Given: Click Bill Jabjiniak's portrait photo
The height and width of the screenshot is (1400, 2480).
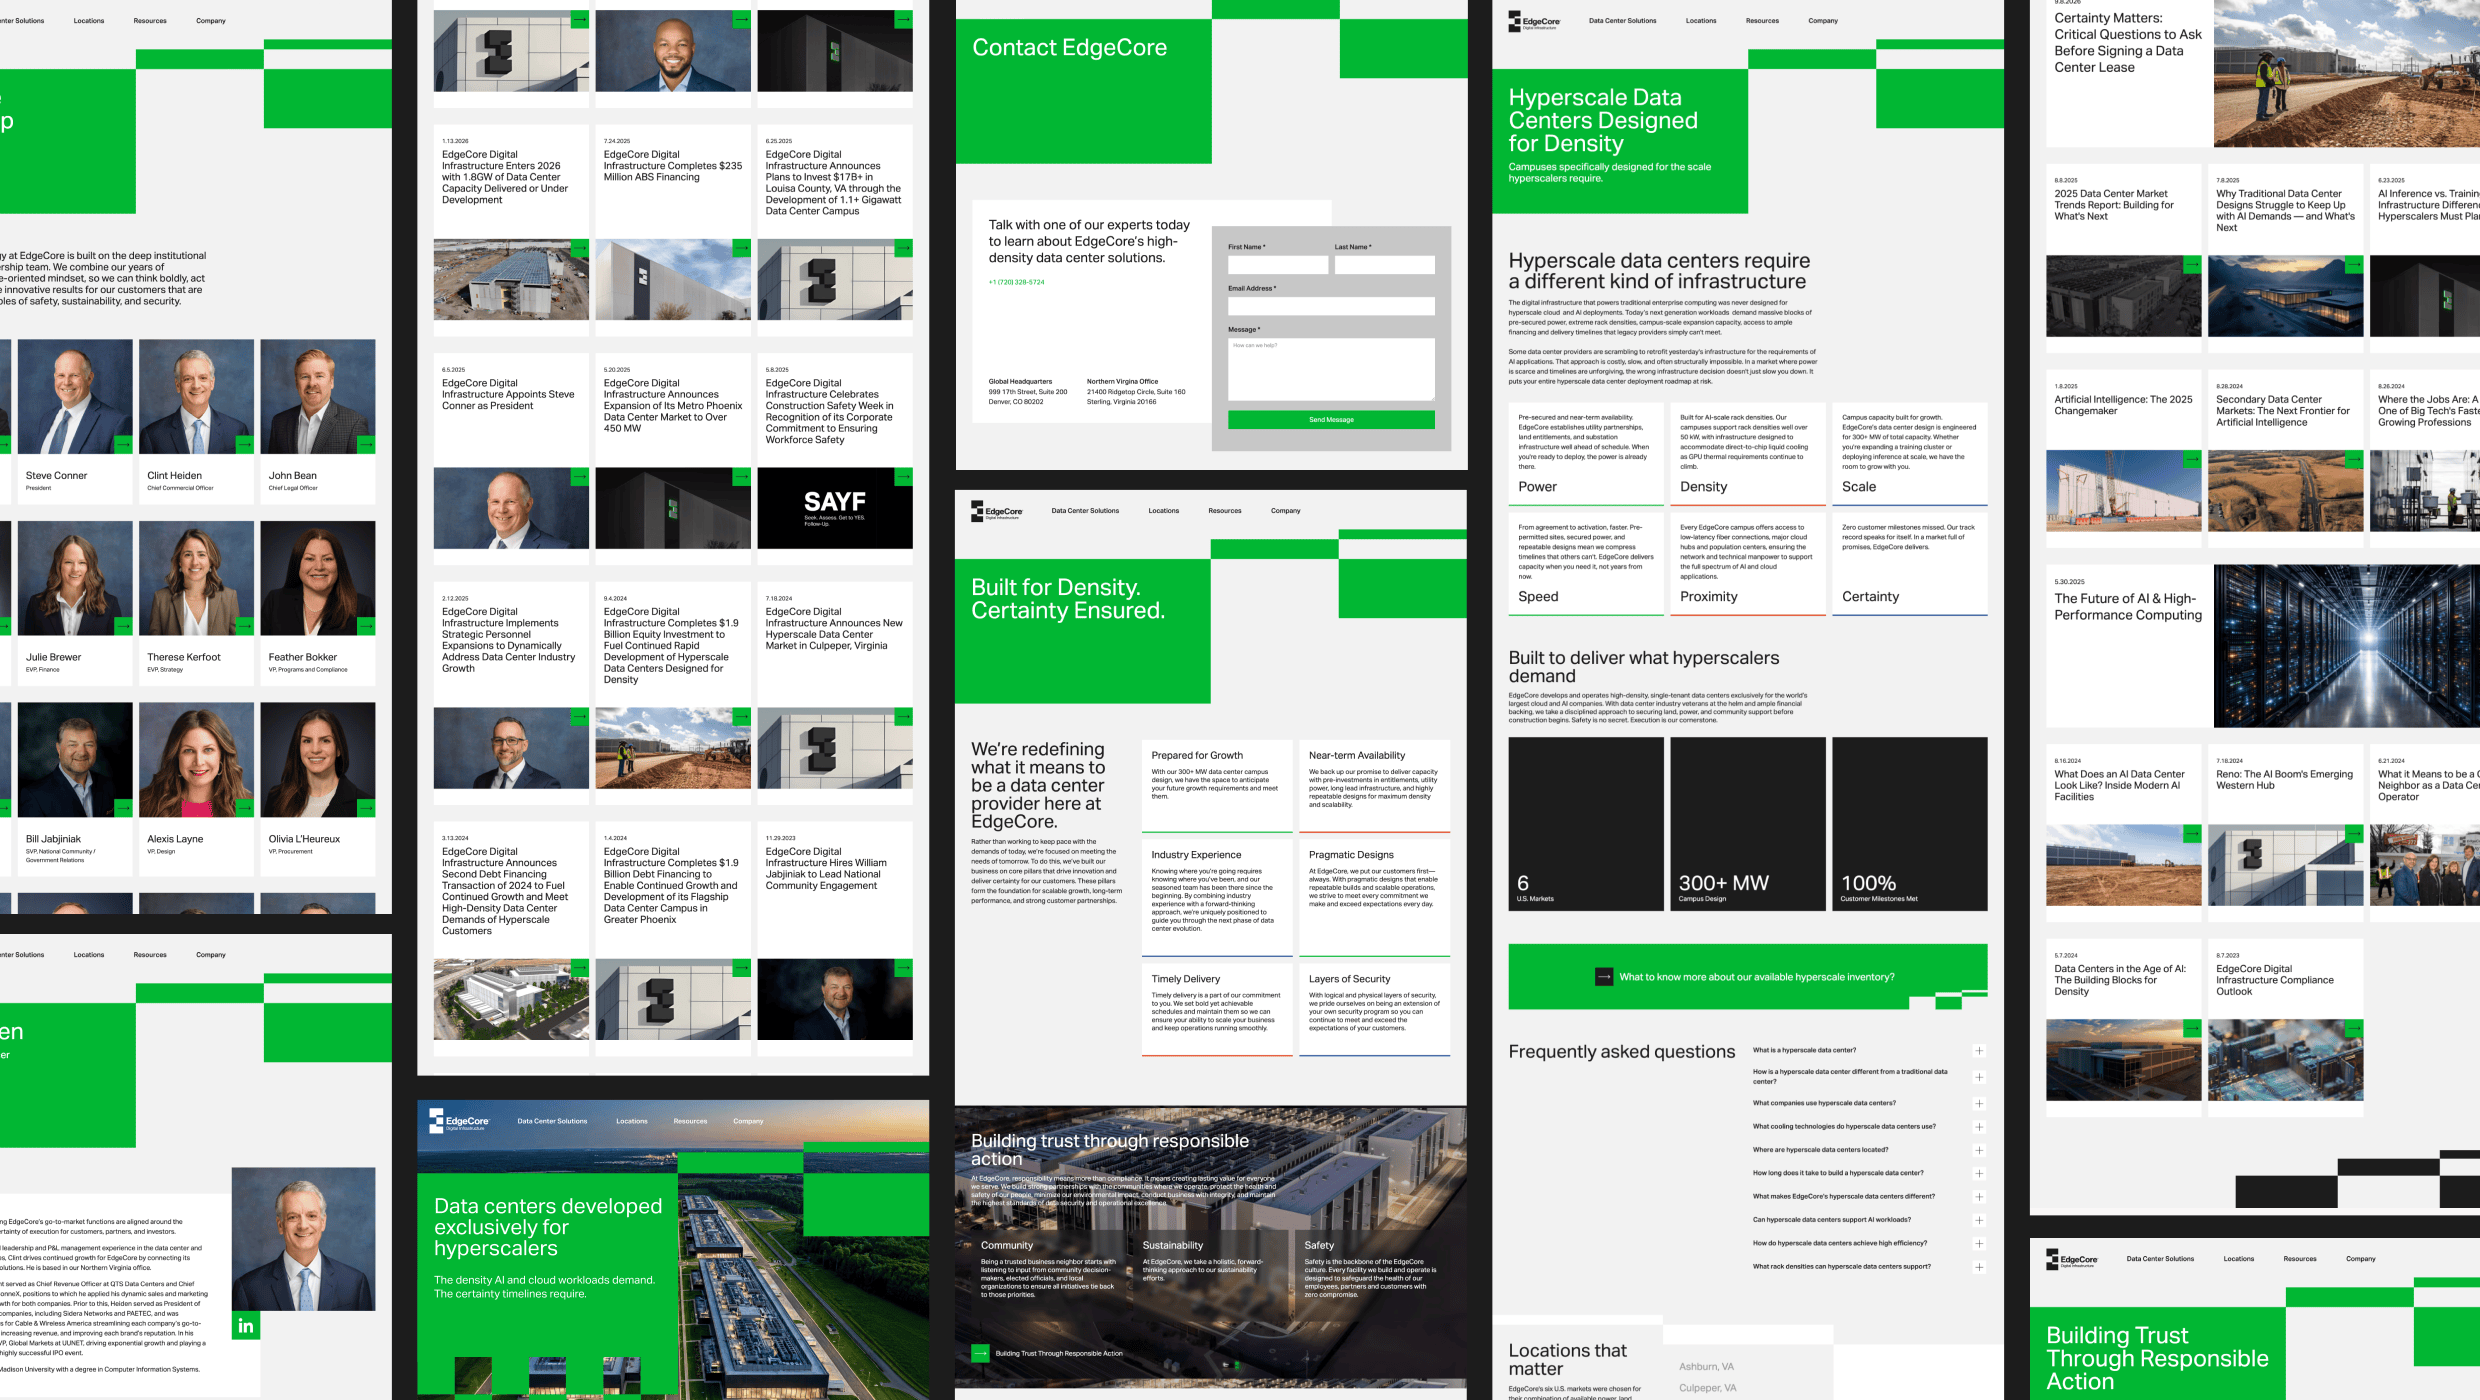Looking at the screenshot, I should [x=75, y=760].
